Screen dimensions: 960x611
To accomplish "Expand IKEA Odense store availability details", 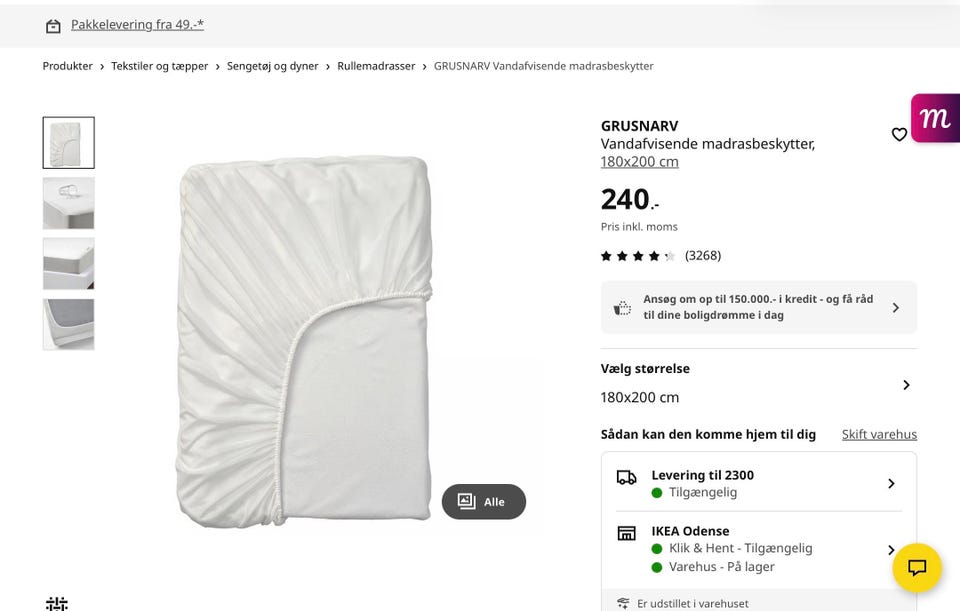I will pyautogui.click(x=891, y=549).
